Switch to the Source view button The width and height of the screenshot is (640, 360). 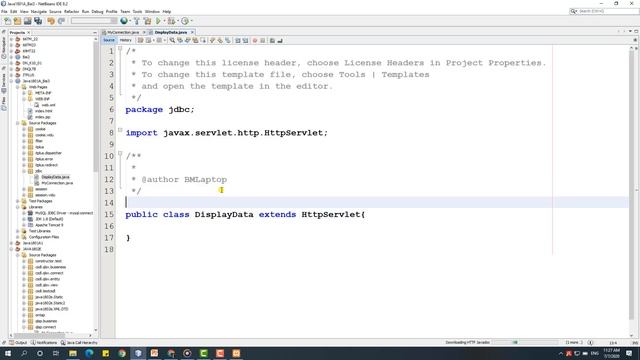tap(109, 40)
